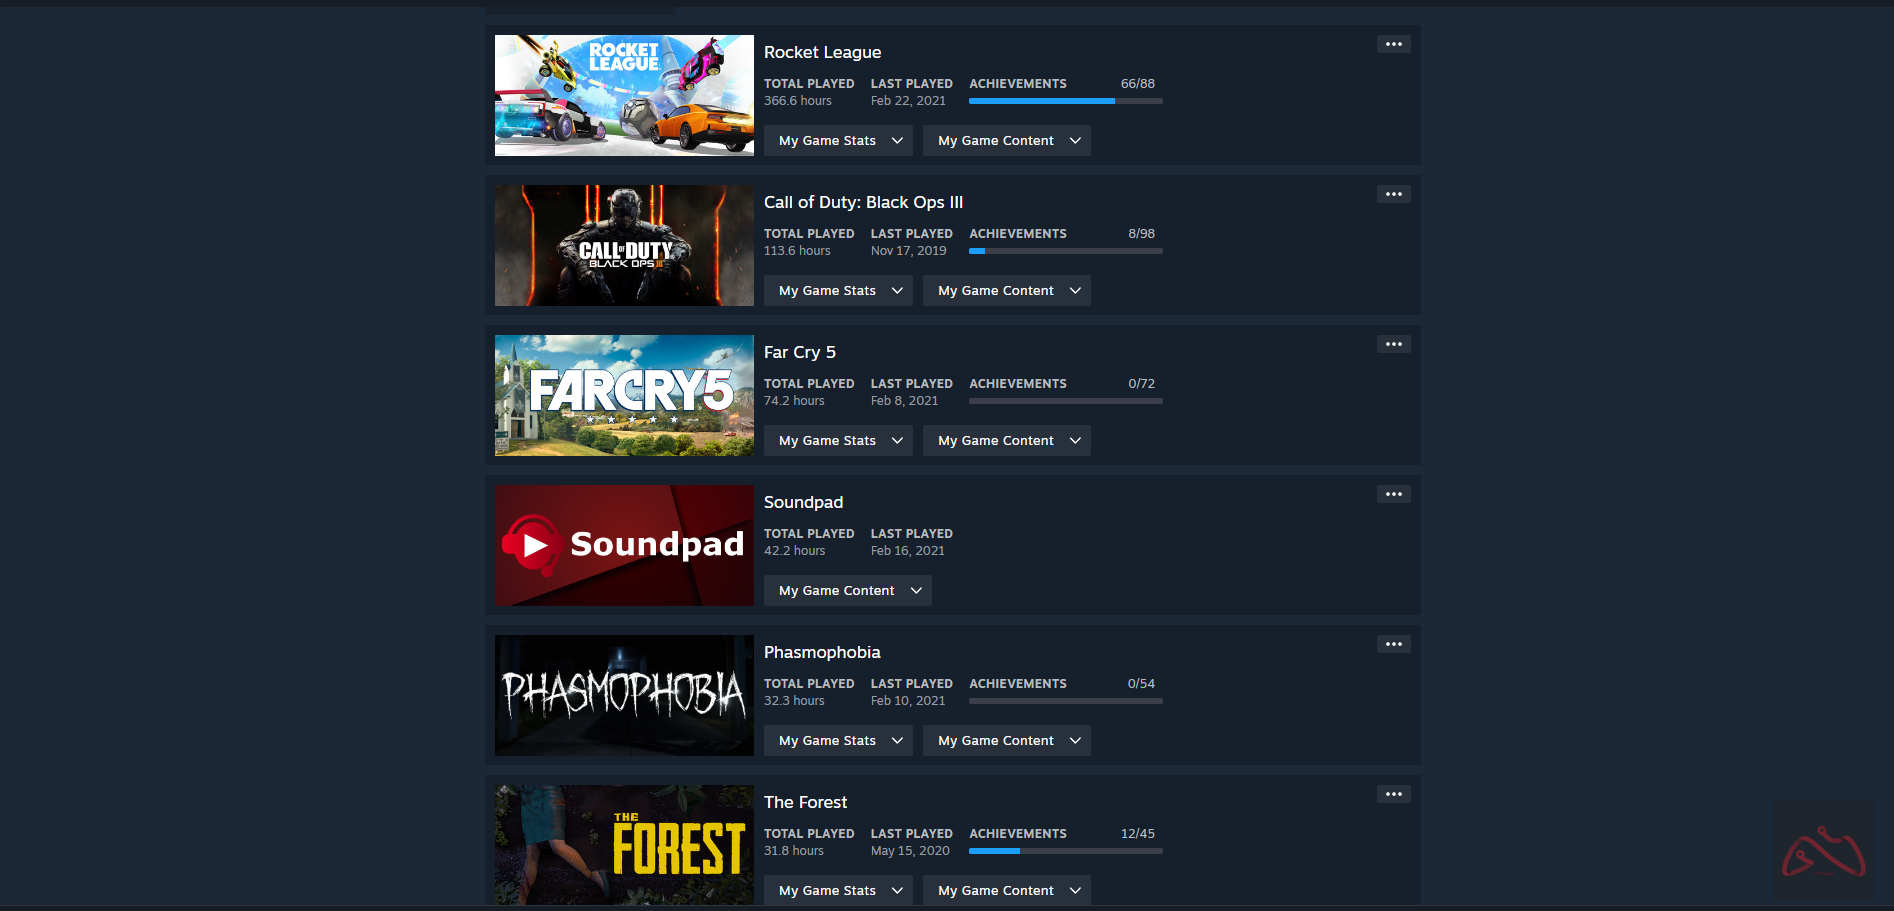The width and height of the screenshot is (1894, 911).
Task: Open Rocket League more options ellipsis
Action: pos(1393,44)
